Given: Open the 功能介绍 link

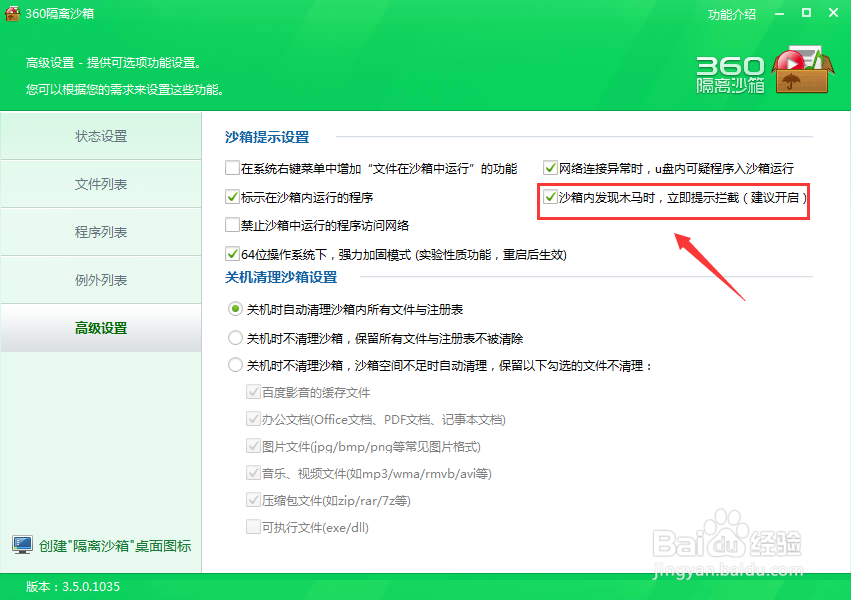Looking at the screenshot, I should 732,15.
